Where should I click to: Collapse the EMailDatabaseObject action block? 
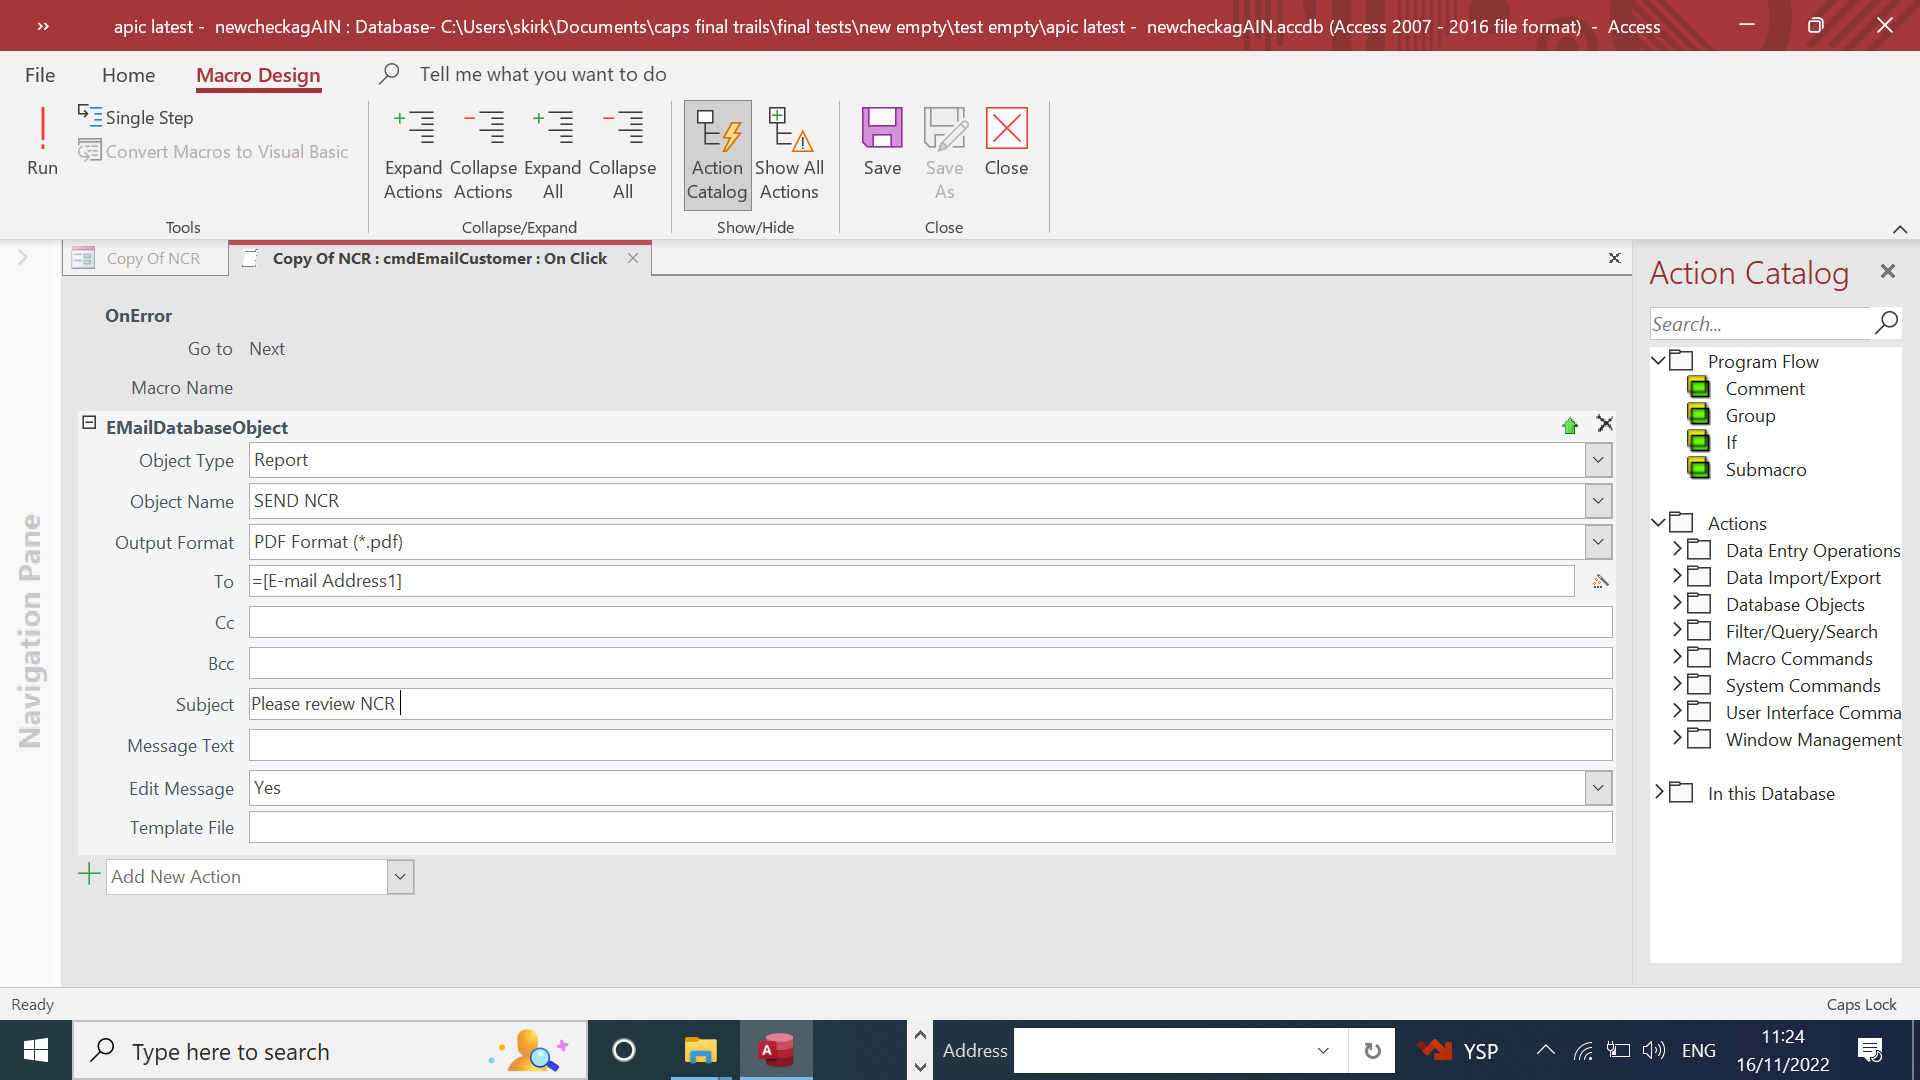[x=89, y=423]
